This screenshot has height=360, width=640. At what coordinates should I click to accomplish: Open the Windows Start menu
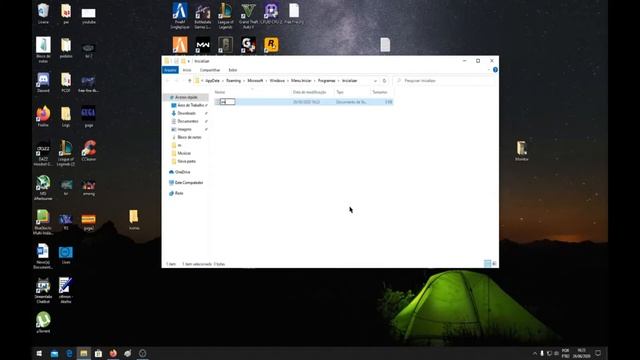(39, 353)
